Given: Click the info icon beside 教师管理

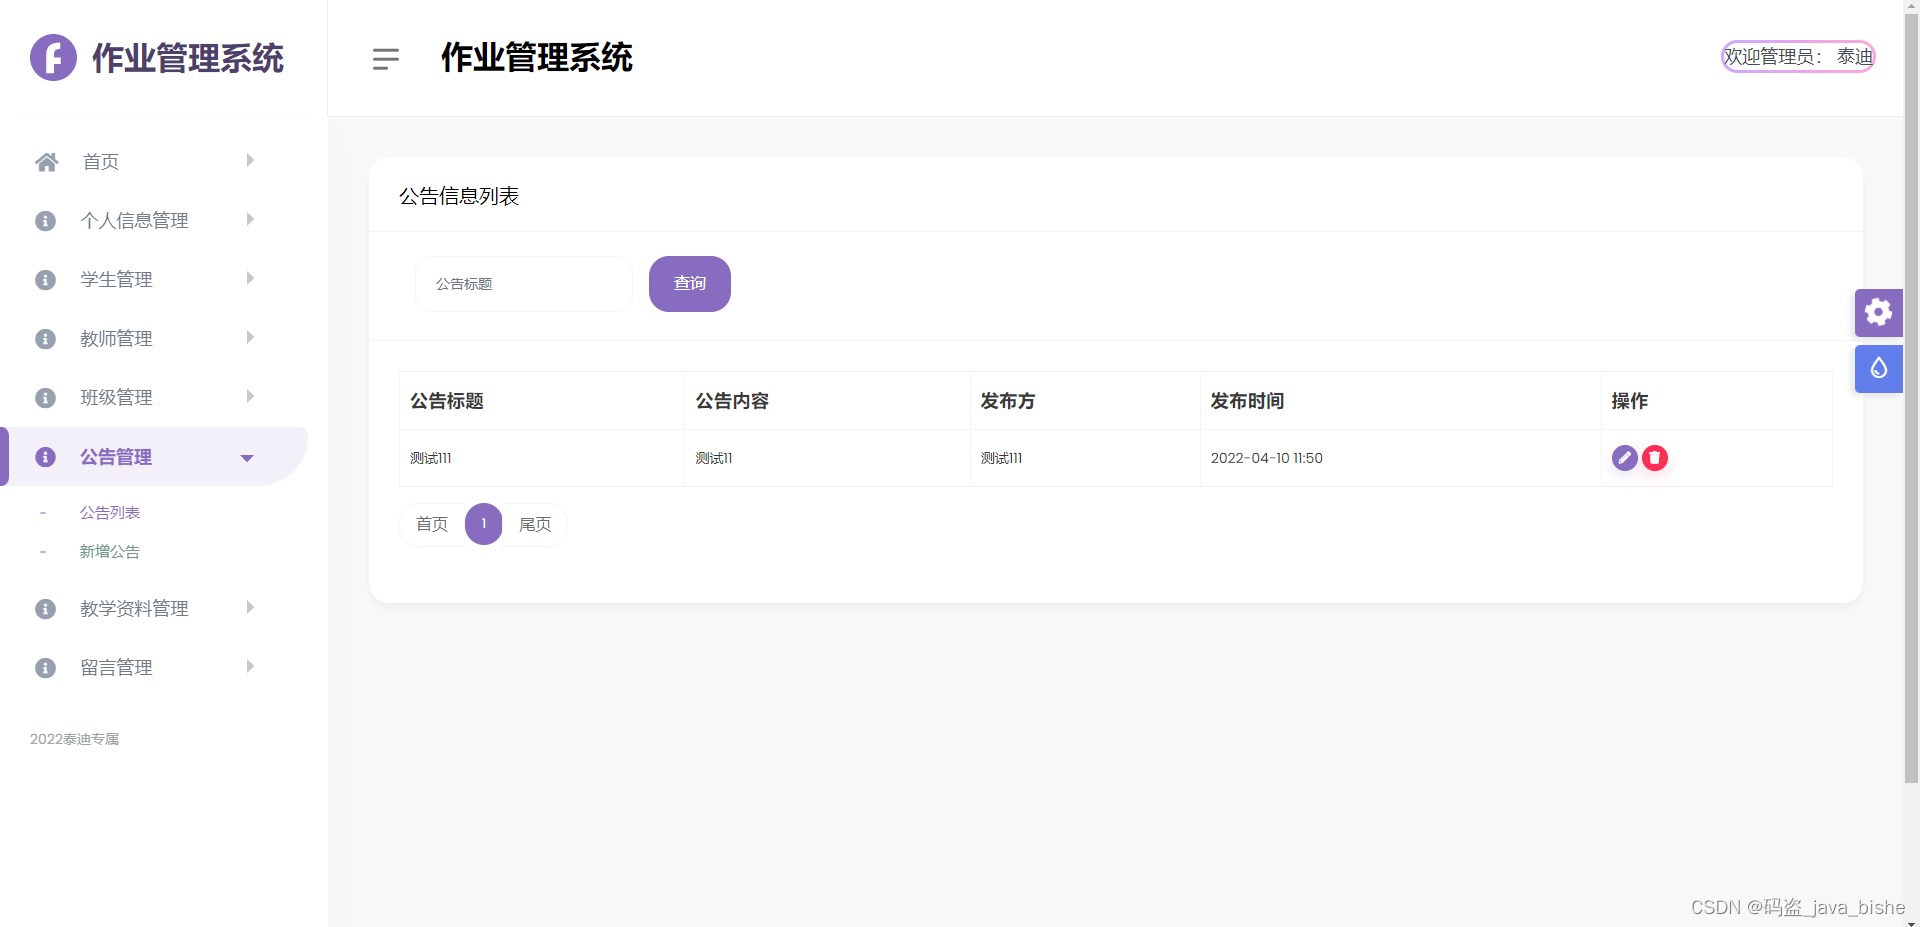Looking at the screenshot, I should pyautogui.click(x=45, y=339).
